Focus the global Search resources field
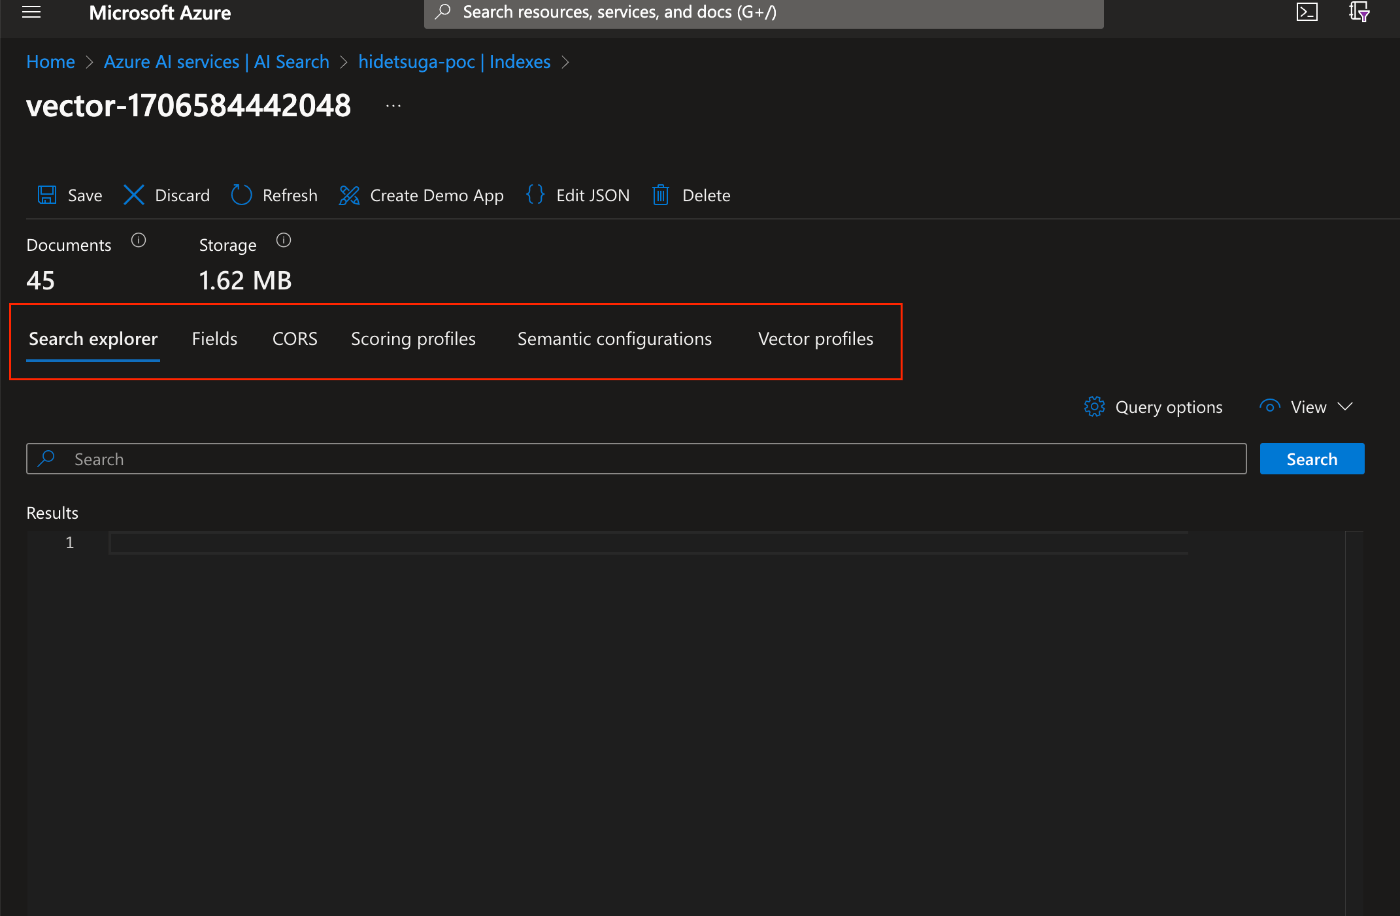1400x916 pixels. pos(764,13)
